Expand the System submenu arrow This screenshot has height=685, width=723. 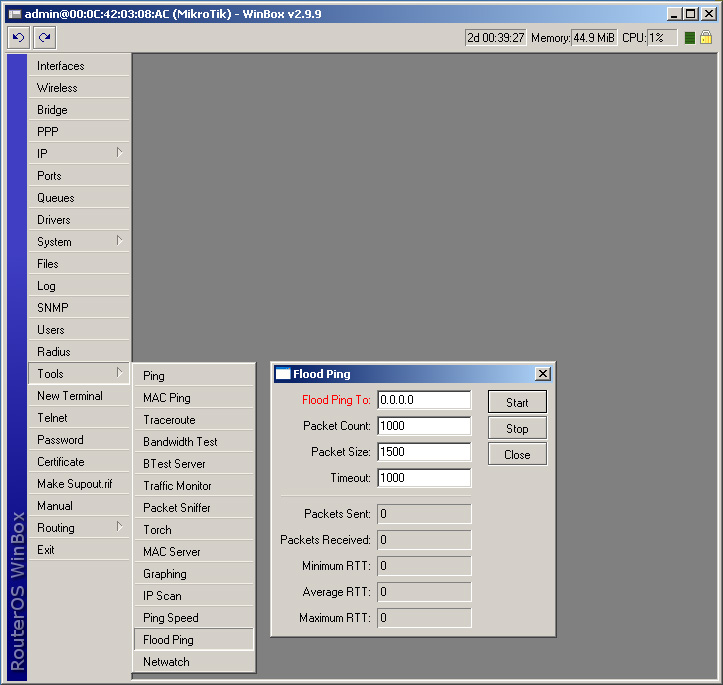click(x=119, y=241)
